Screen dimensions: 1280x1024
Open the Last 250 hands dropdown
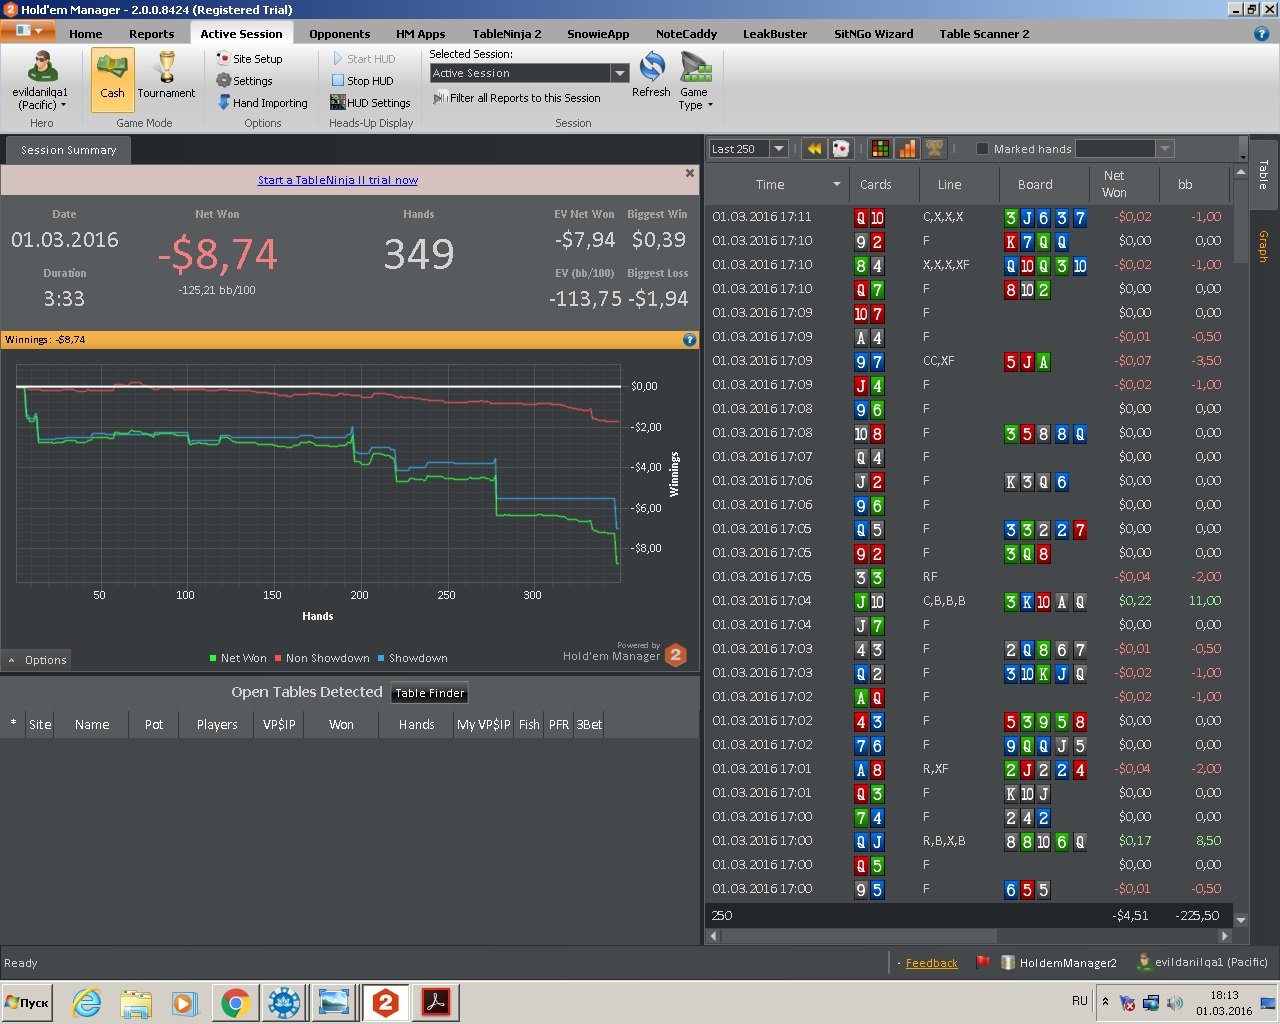click(779, 149)
